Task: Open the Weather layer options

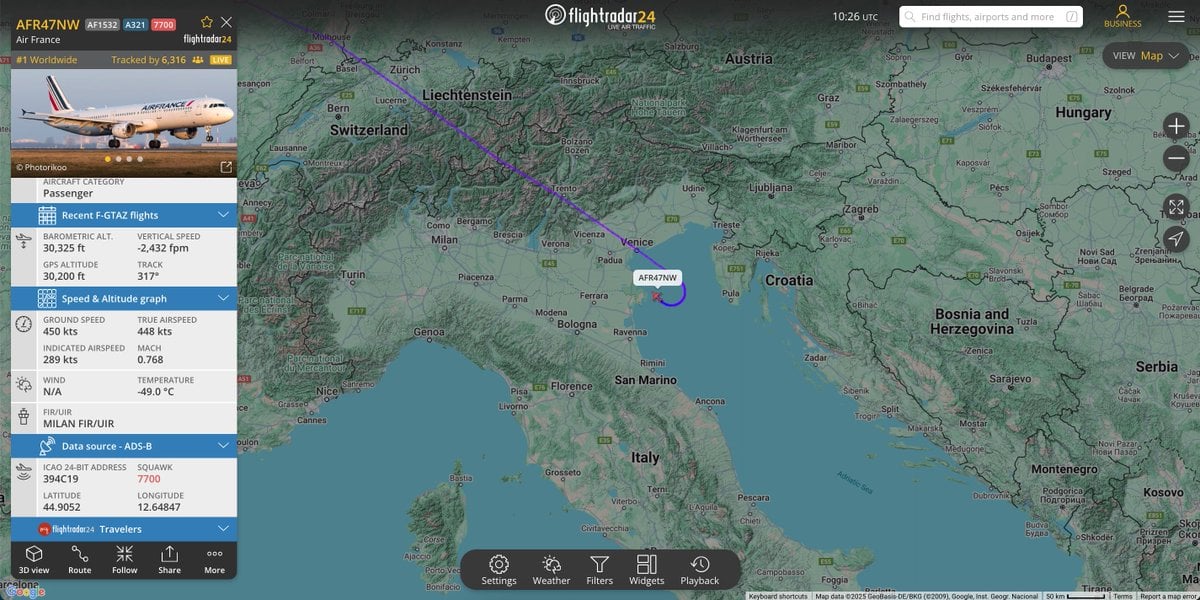Action: point(551,570)
